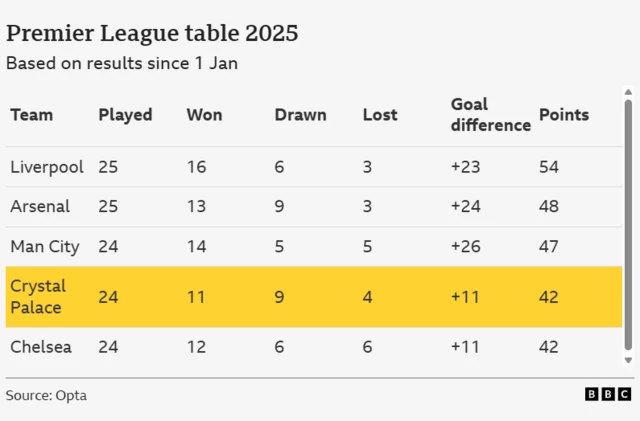Viewport: 640px width, 421px height.
Task: Select the Team column header
Action: (31, 115)
